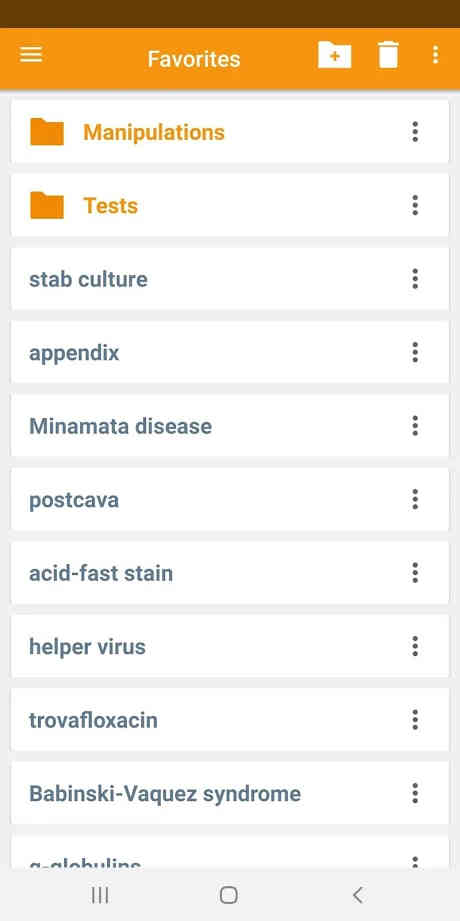Tap Android home button
The image size is (460, 921).
pos(229,895)
